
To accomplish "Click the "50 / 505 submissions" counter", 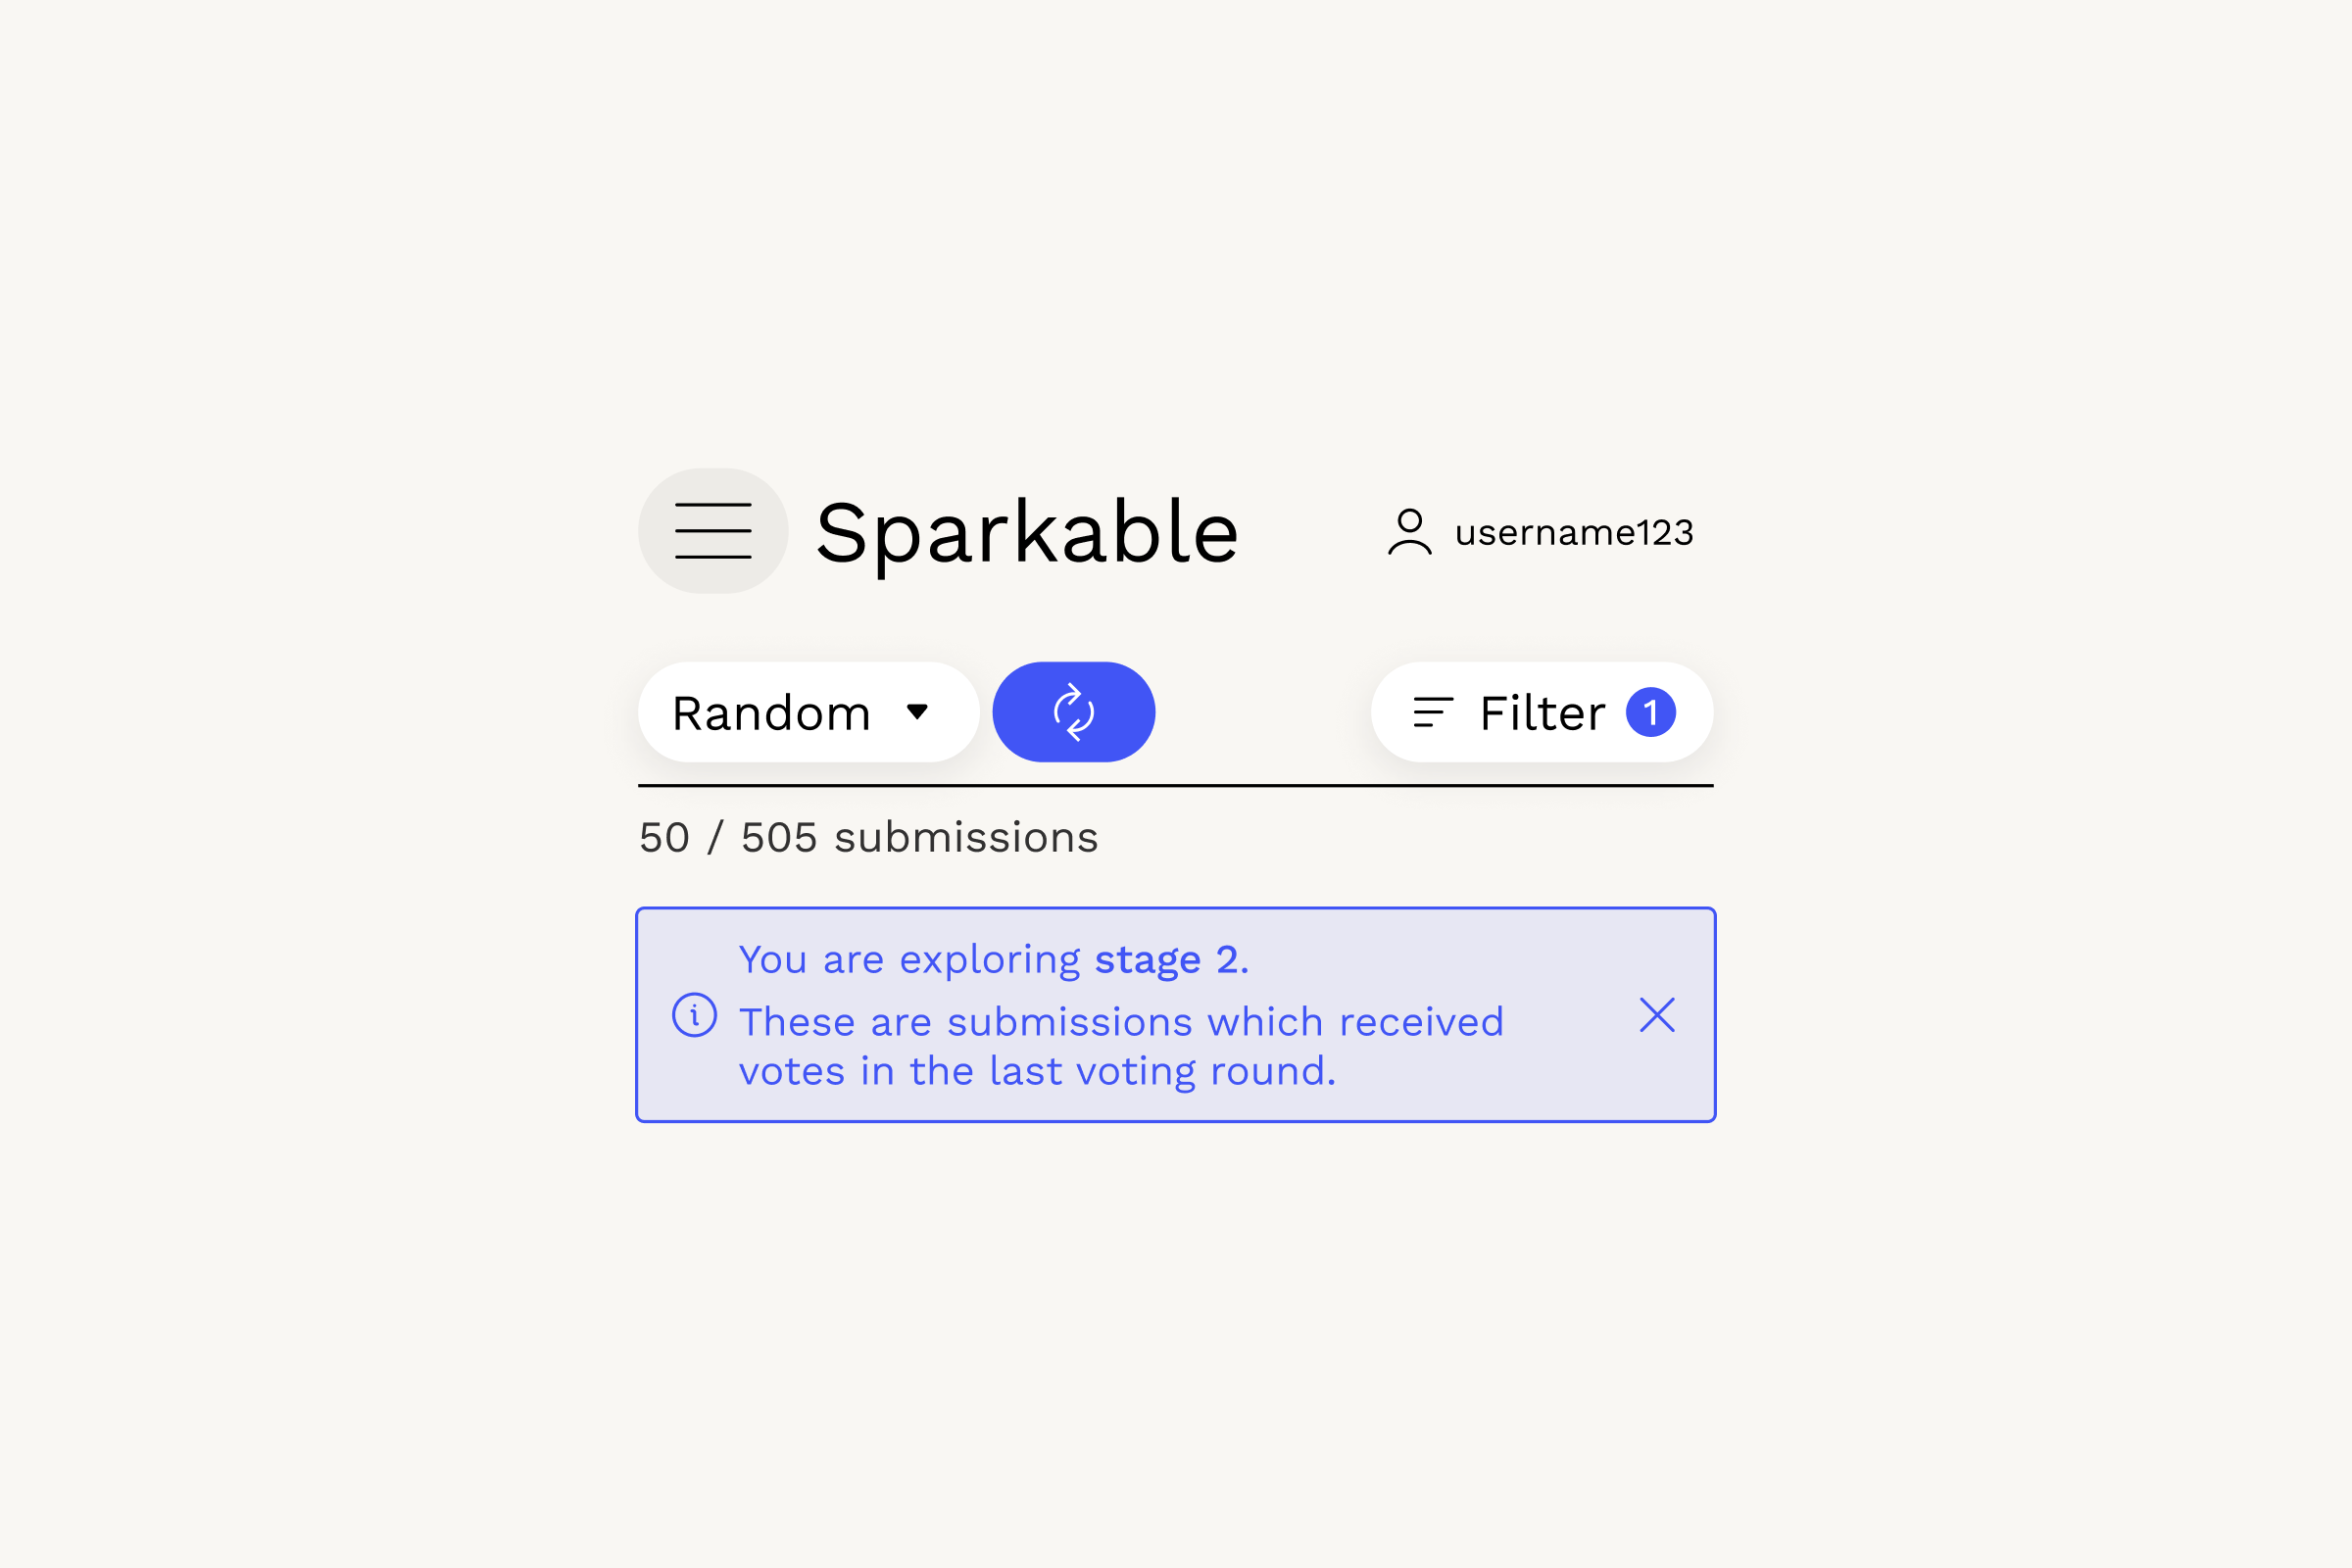I will tap(868, 838).
